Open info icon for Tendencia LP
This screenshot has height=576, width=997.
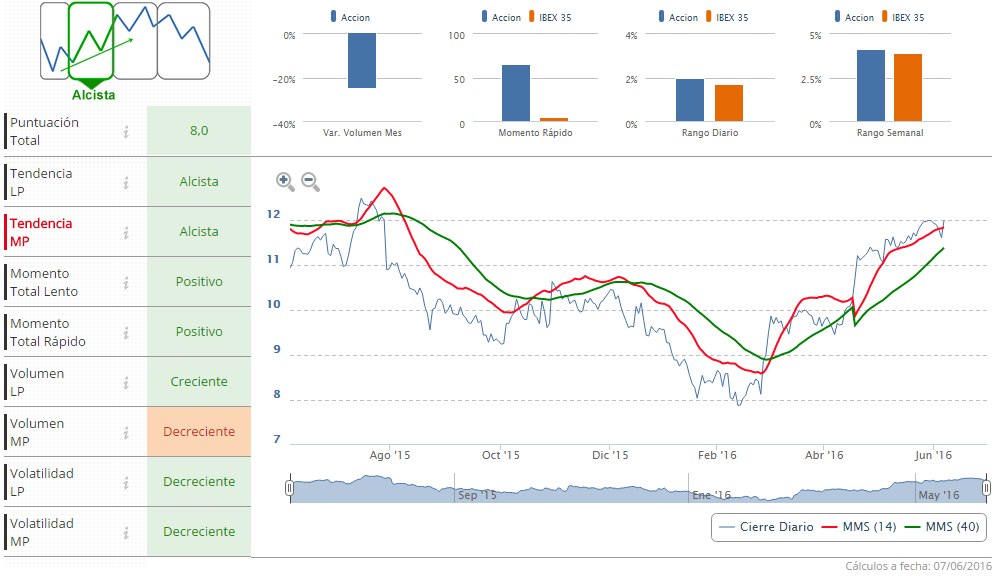point(127,182)
